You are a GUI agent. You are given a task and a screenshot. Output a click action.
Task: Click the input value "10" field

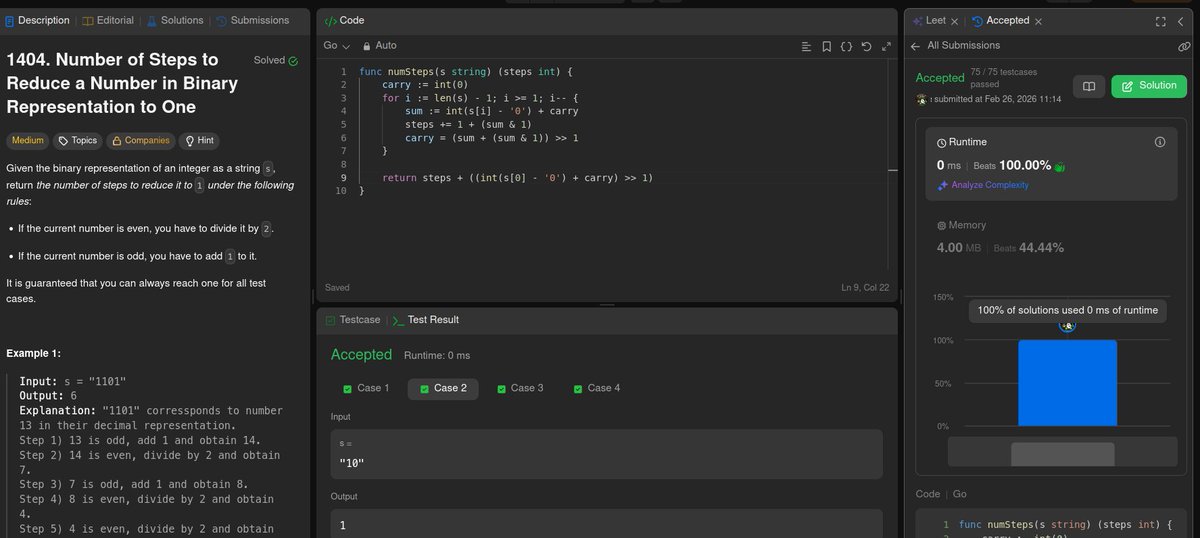pyautogui.click(x=607, y=454)
